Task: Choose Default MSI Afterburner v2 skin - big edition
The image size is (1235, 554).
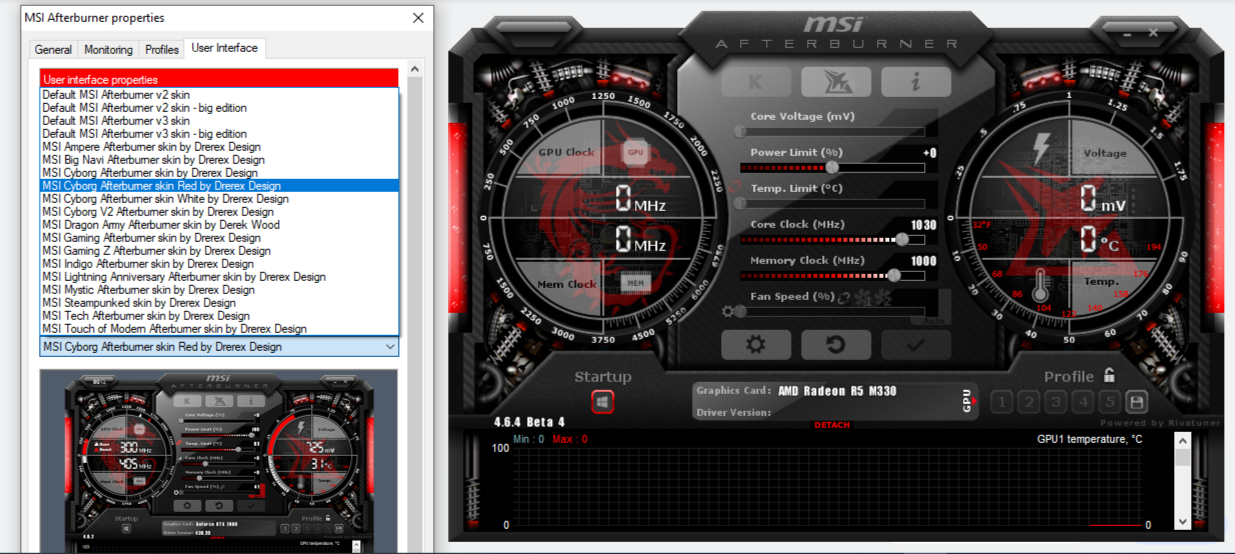Action: click(x=219, y=107)
